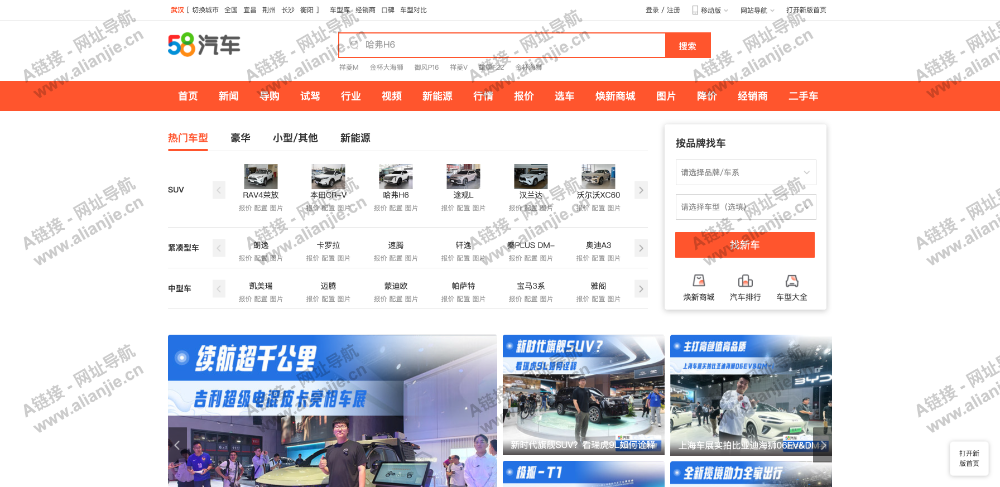Open the 请选择车型(选填) dropdown

tap(746, 207)
